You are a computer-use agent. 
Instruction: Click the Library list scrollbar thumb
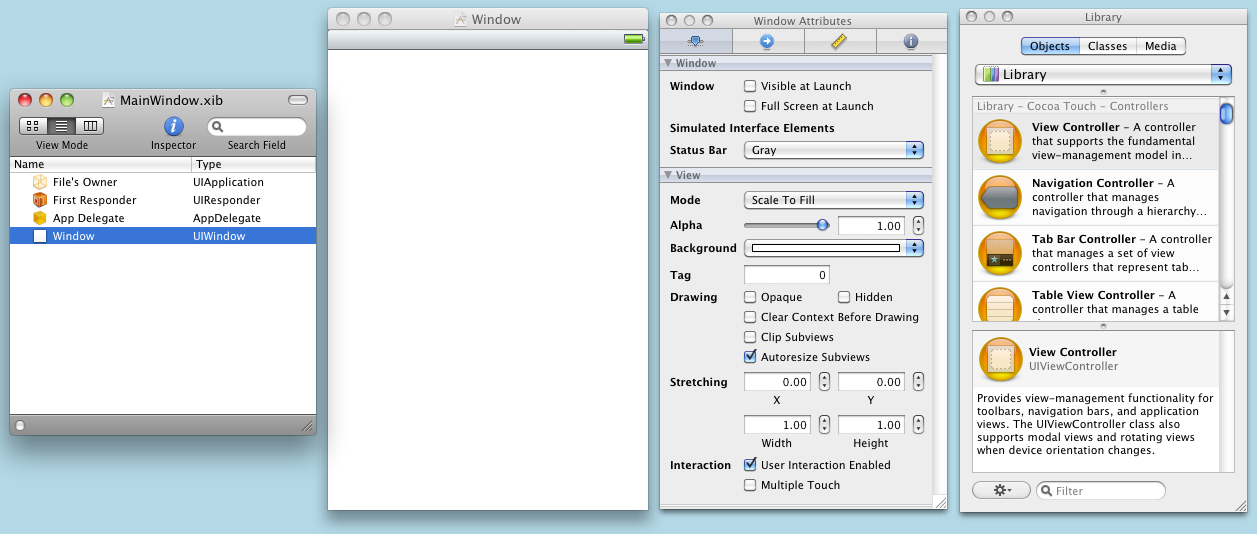pyautogui.click(x=1226, y=114)
